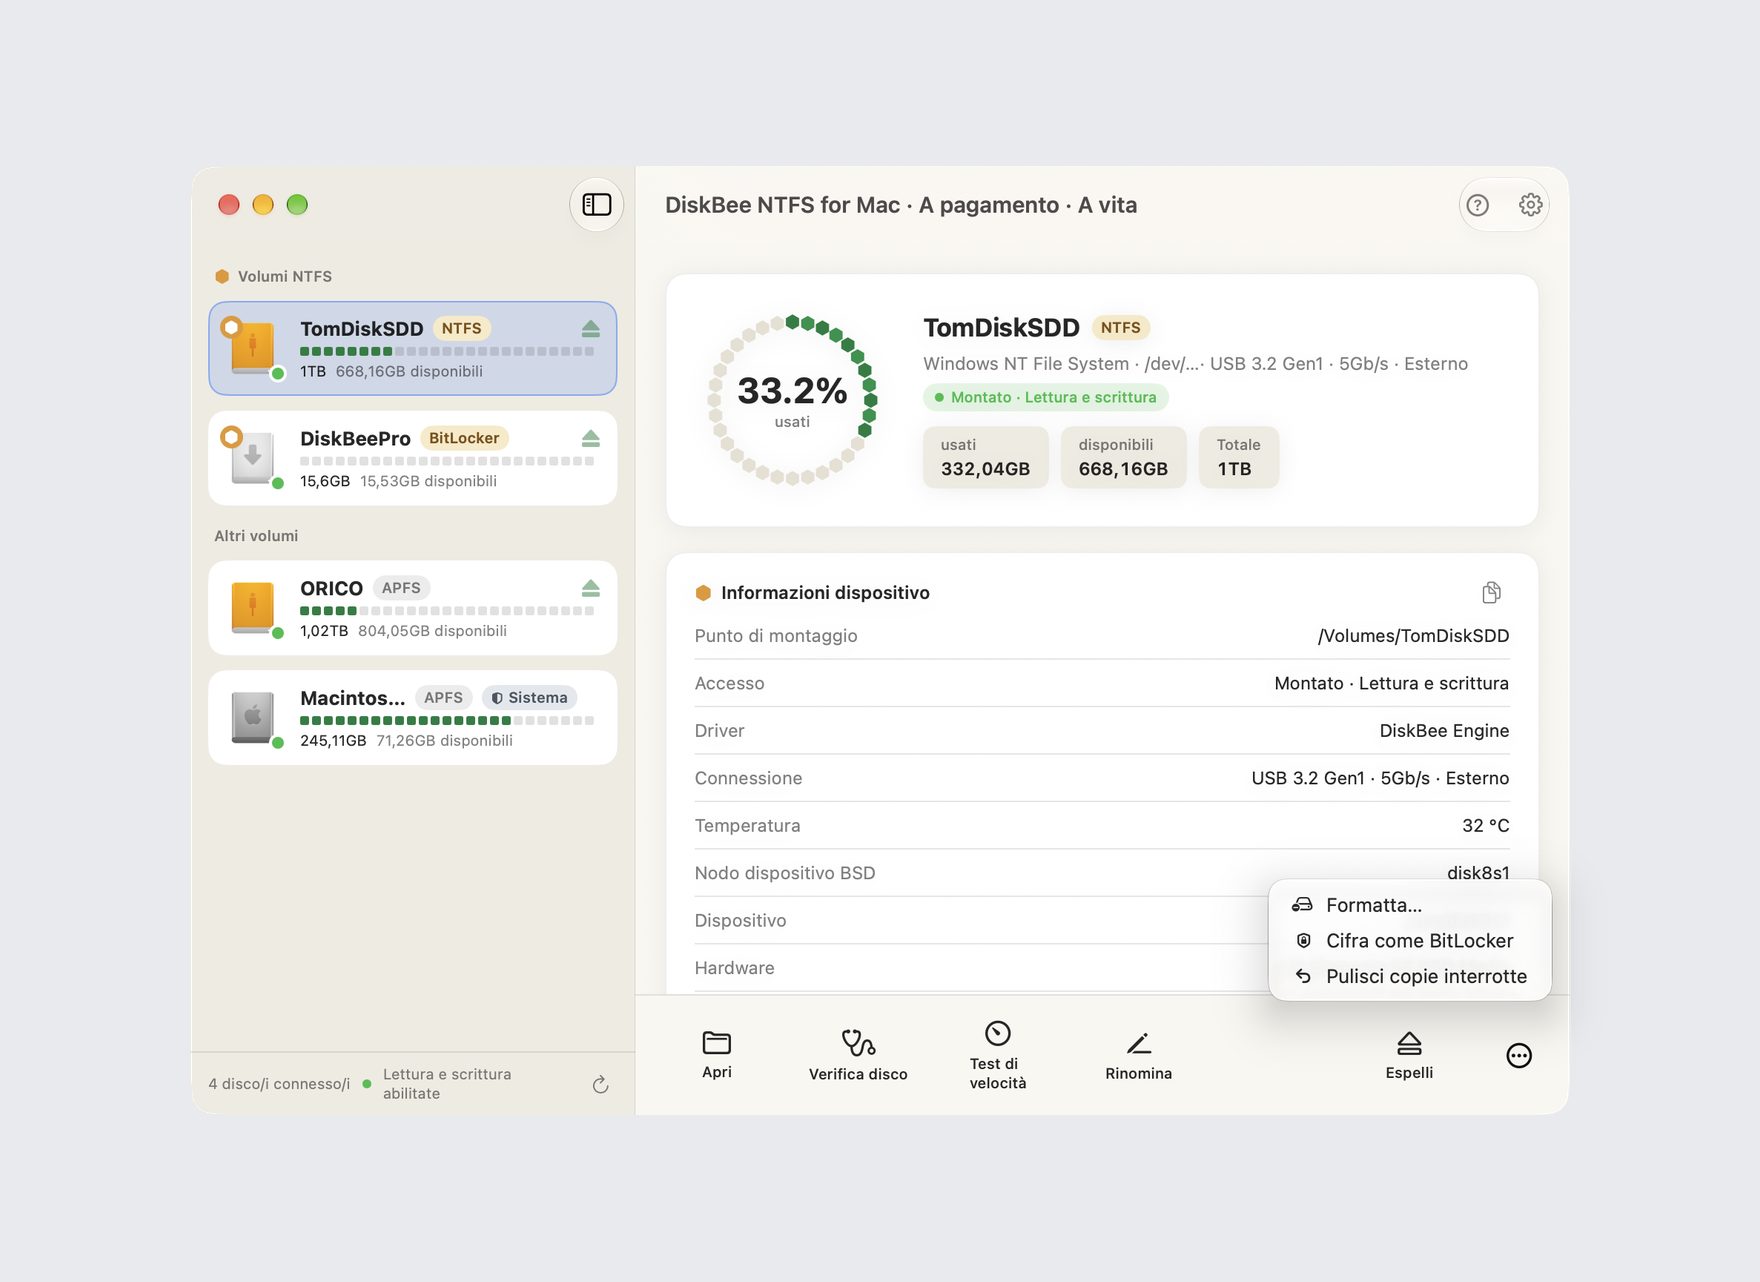1760x1282 pixels.
Task: Refresh disk list with reload icon
Action: (600, 1085)
